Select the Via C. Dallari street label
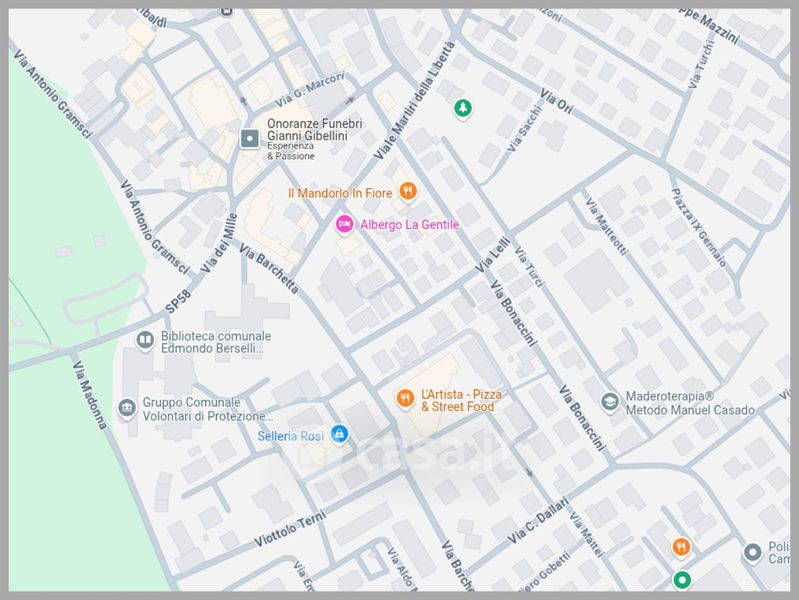 coord(537,521)
